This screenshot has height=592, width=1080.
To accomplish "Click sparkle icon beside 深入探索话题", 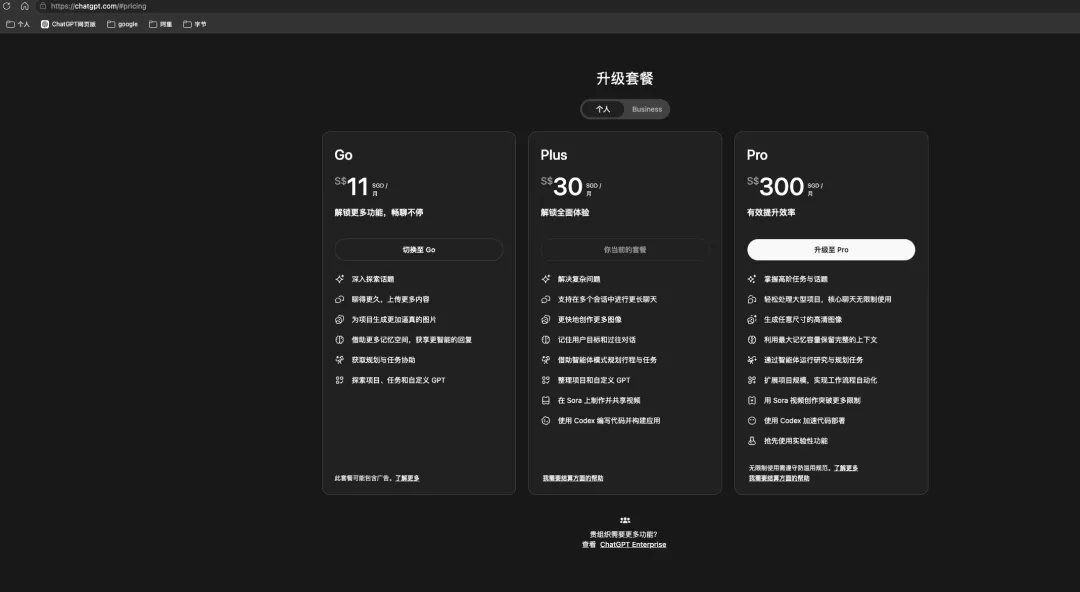I will (x=340, y=279).
